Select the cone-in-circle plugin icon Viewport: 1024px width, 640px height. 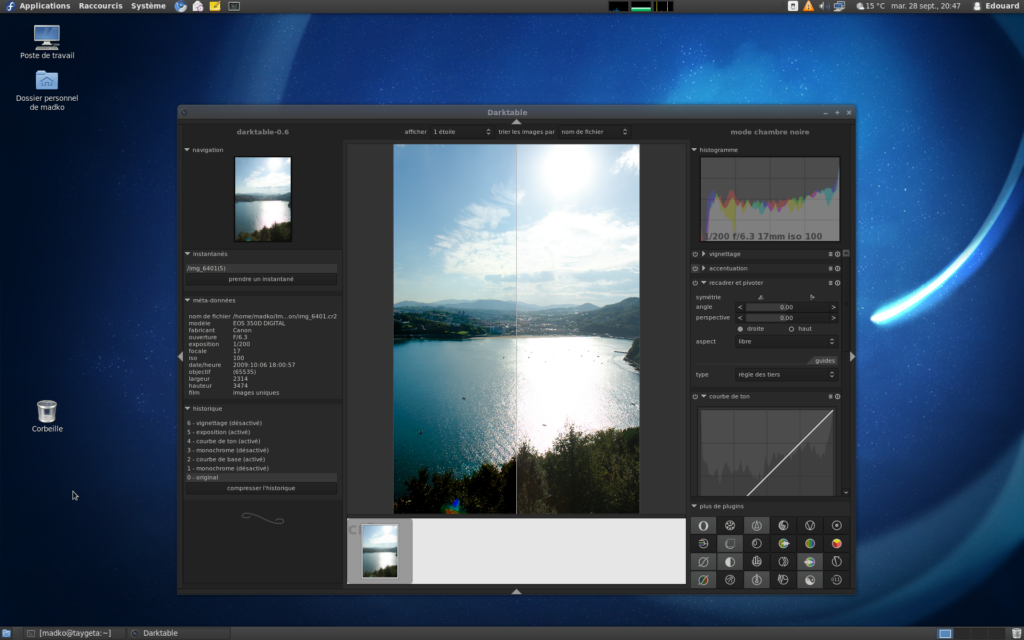click(756, 525)
